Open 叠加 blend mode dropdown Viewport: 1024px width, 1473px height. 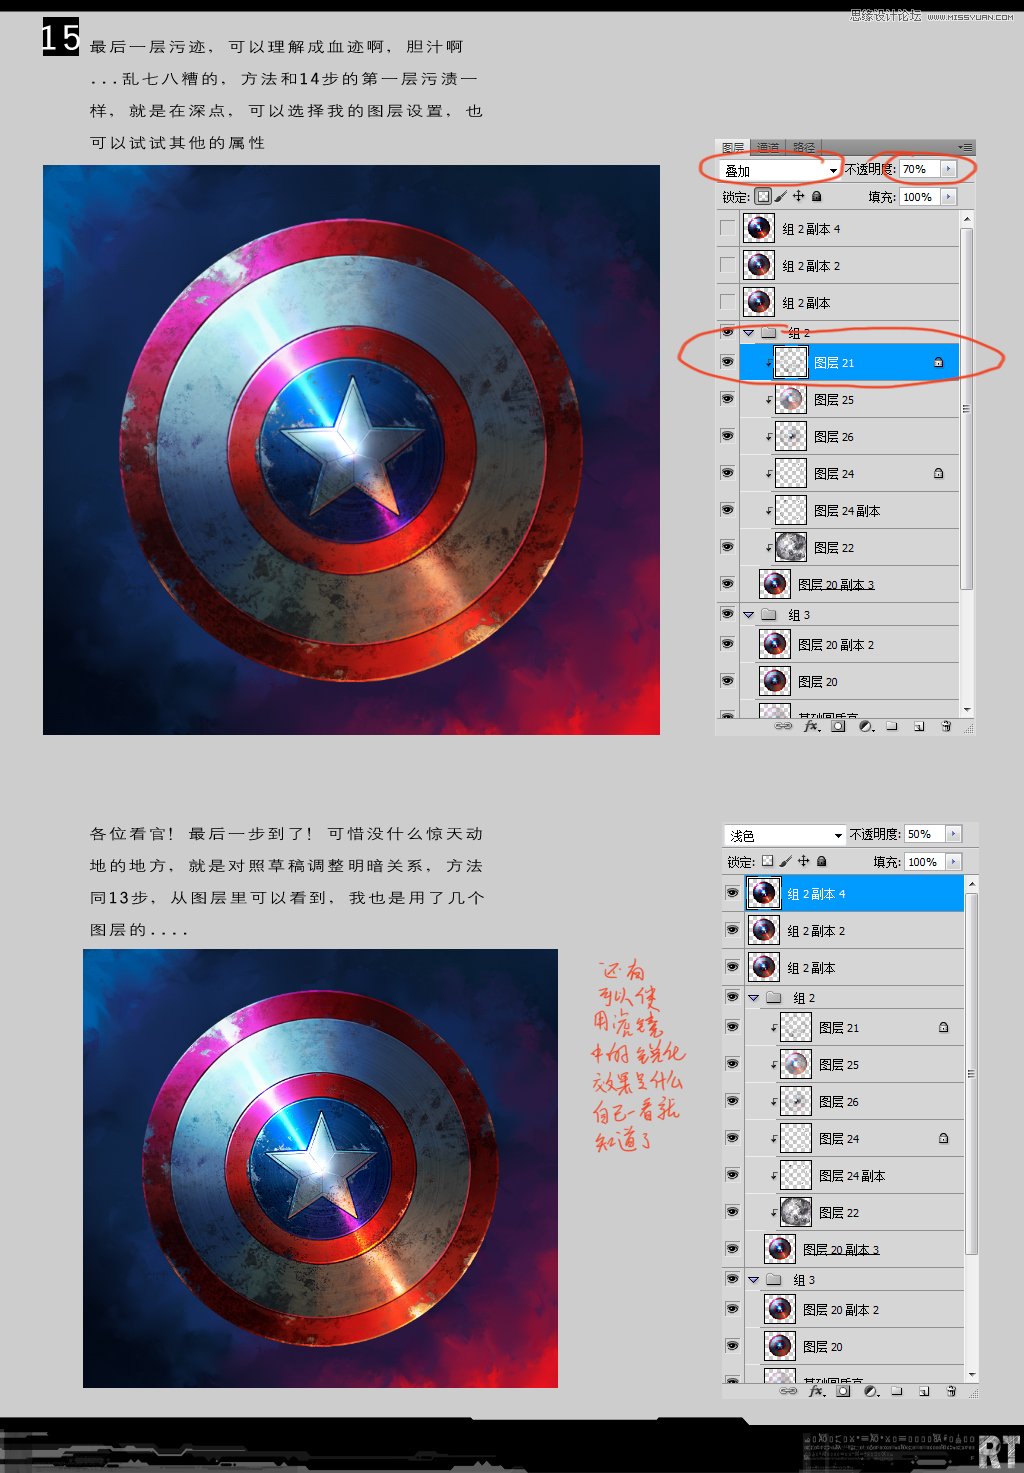780,170
